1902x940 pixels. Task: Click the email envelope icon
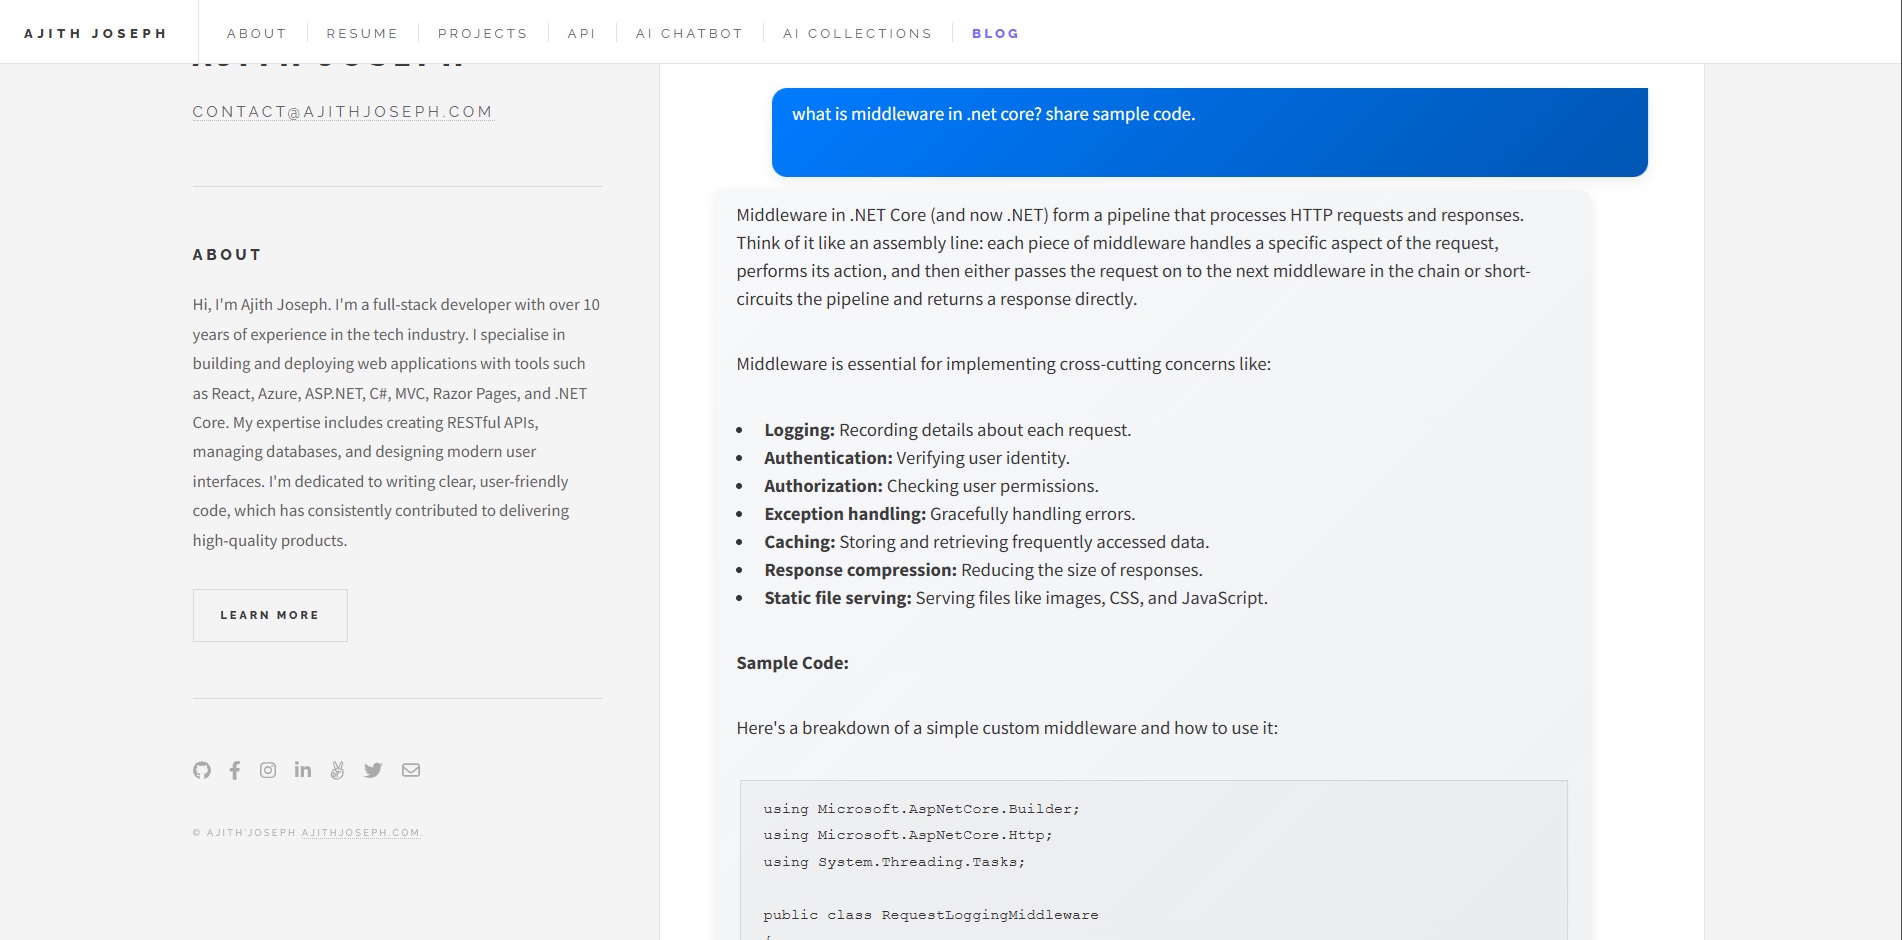pyautogui.click(x=411, y=770)
